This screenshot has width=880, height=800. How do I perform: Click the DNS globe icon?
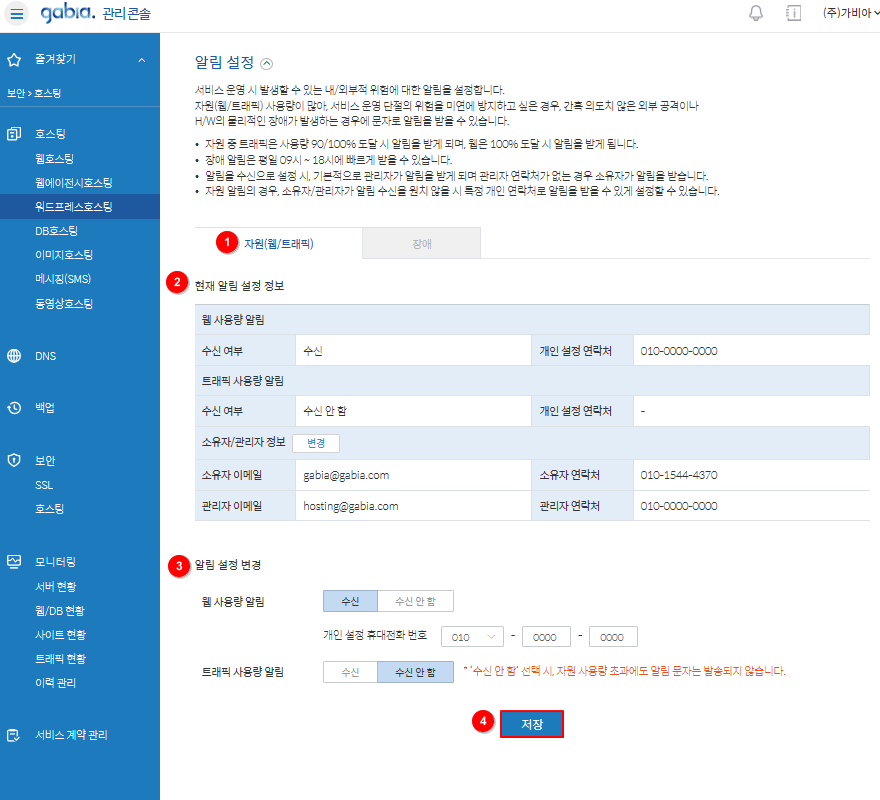click(14, 356)
